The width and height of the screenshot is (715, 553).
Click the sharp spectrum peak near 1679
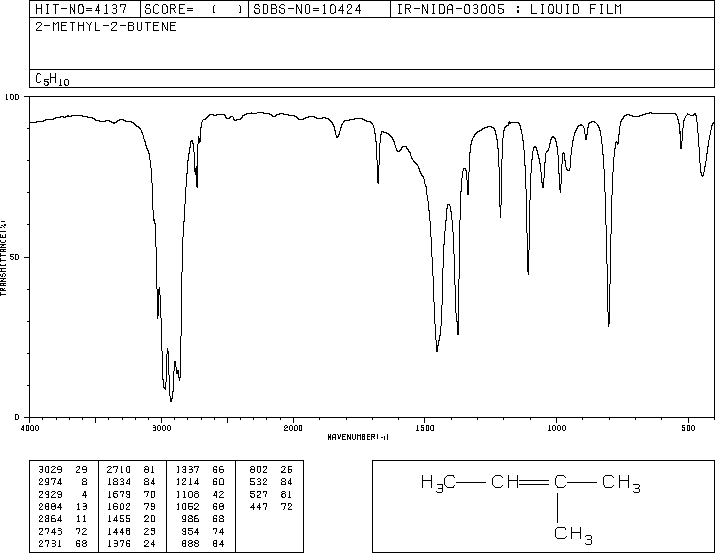tap(378, 182)
